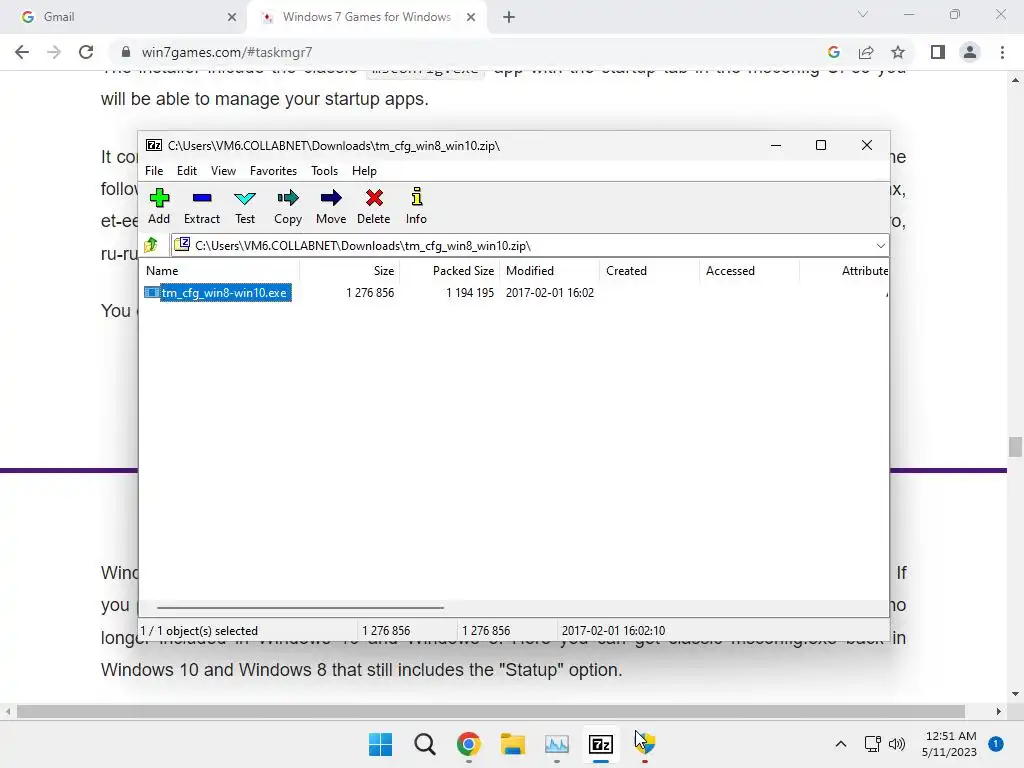Click the Add toolbar button in 7-Zip
This screenshot has height=768, width=1024.
click(x=159, y=206)
